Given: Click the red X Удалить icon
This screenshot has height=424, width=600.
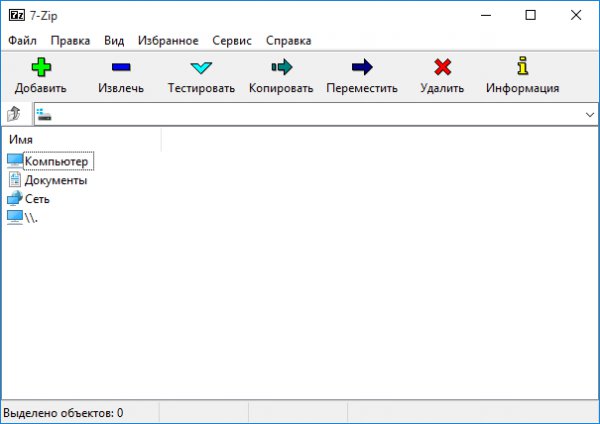Looking at the screenshot, I should pyautogui.click(x=443, y=67).
